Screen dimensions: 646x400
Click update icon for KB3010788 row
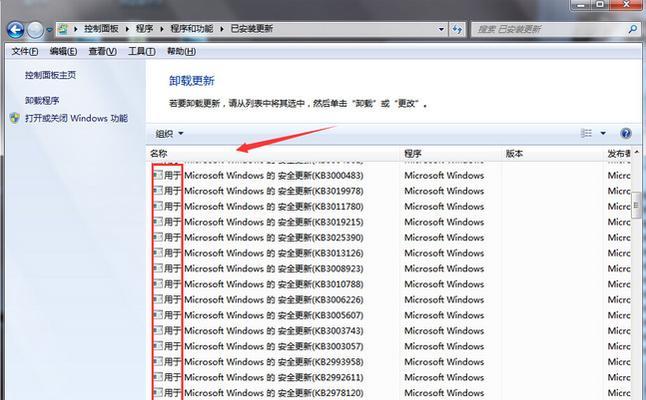(158, 284)
